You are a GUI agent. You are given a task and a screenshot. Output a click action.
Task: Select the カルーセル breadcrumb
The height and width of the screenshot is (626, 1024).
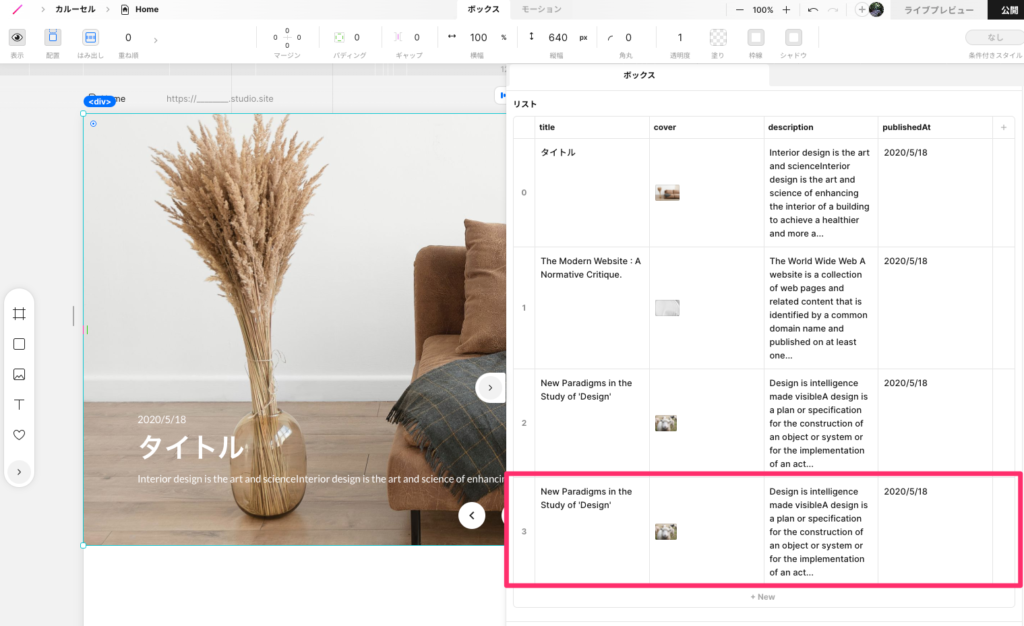point(75,9)
